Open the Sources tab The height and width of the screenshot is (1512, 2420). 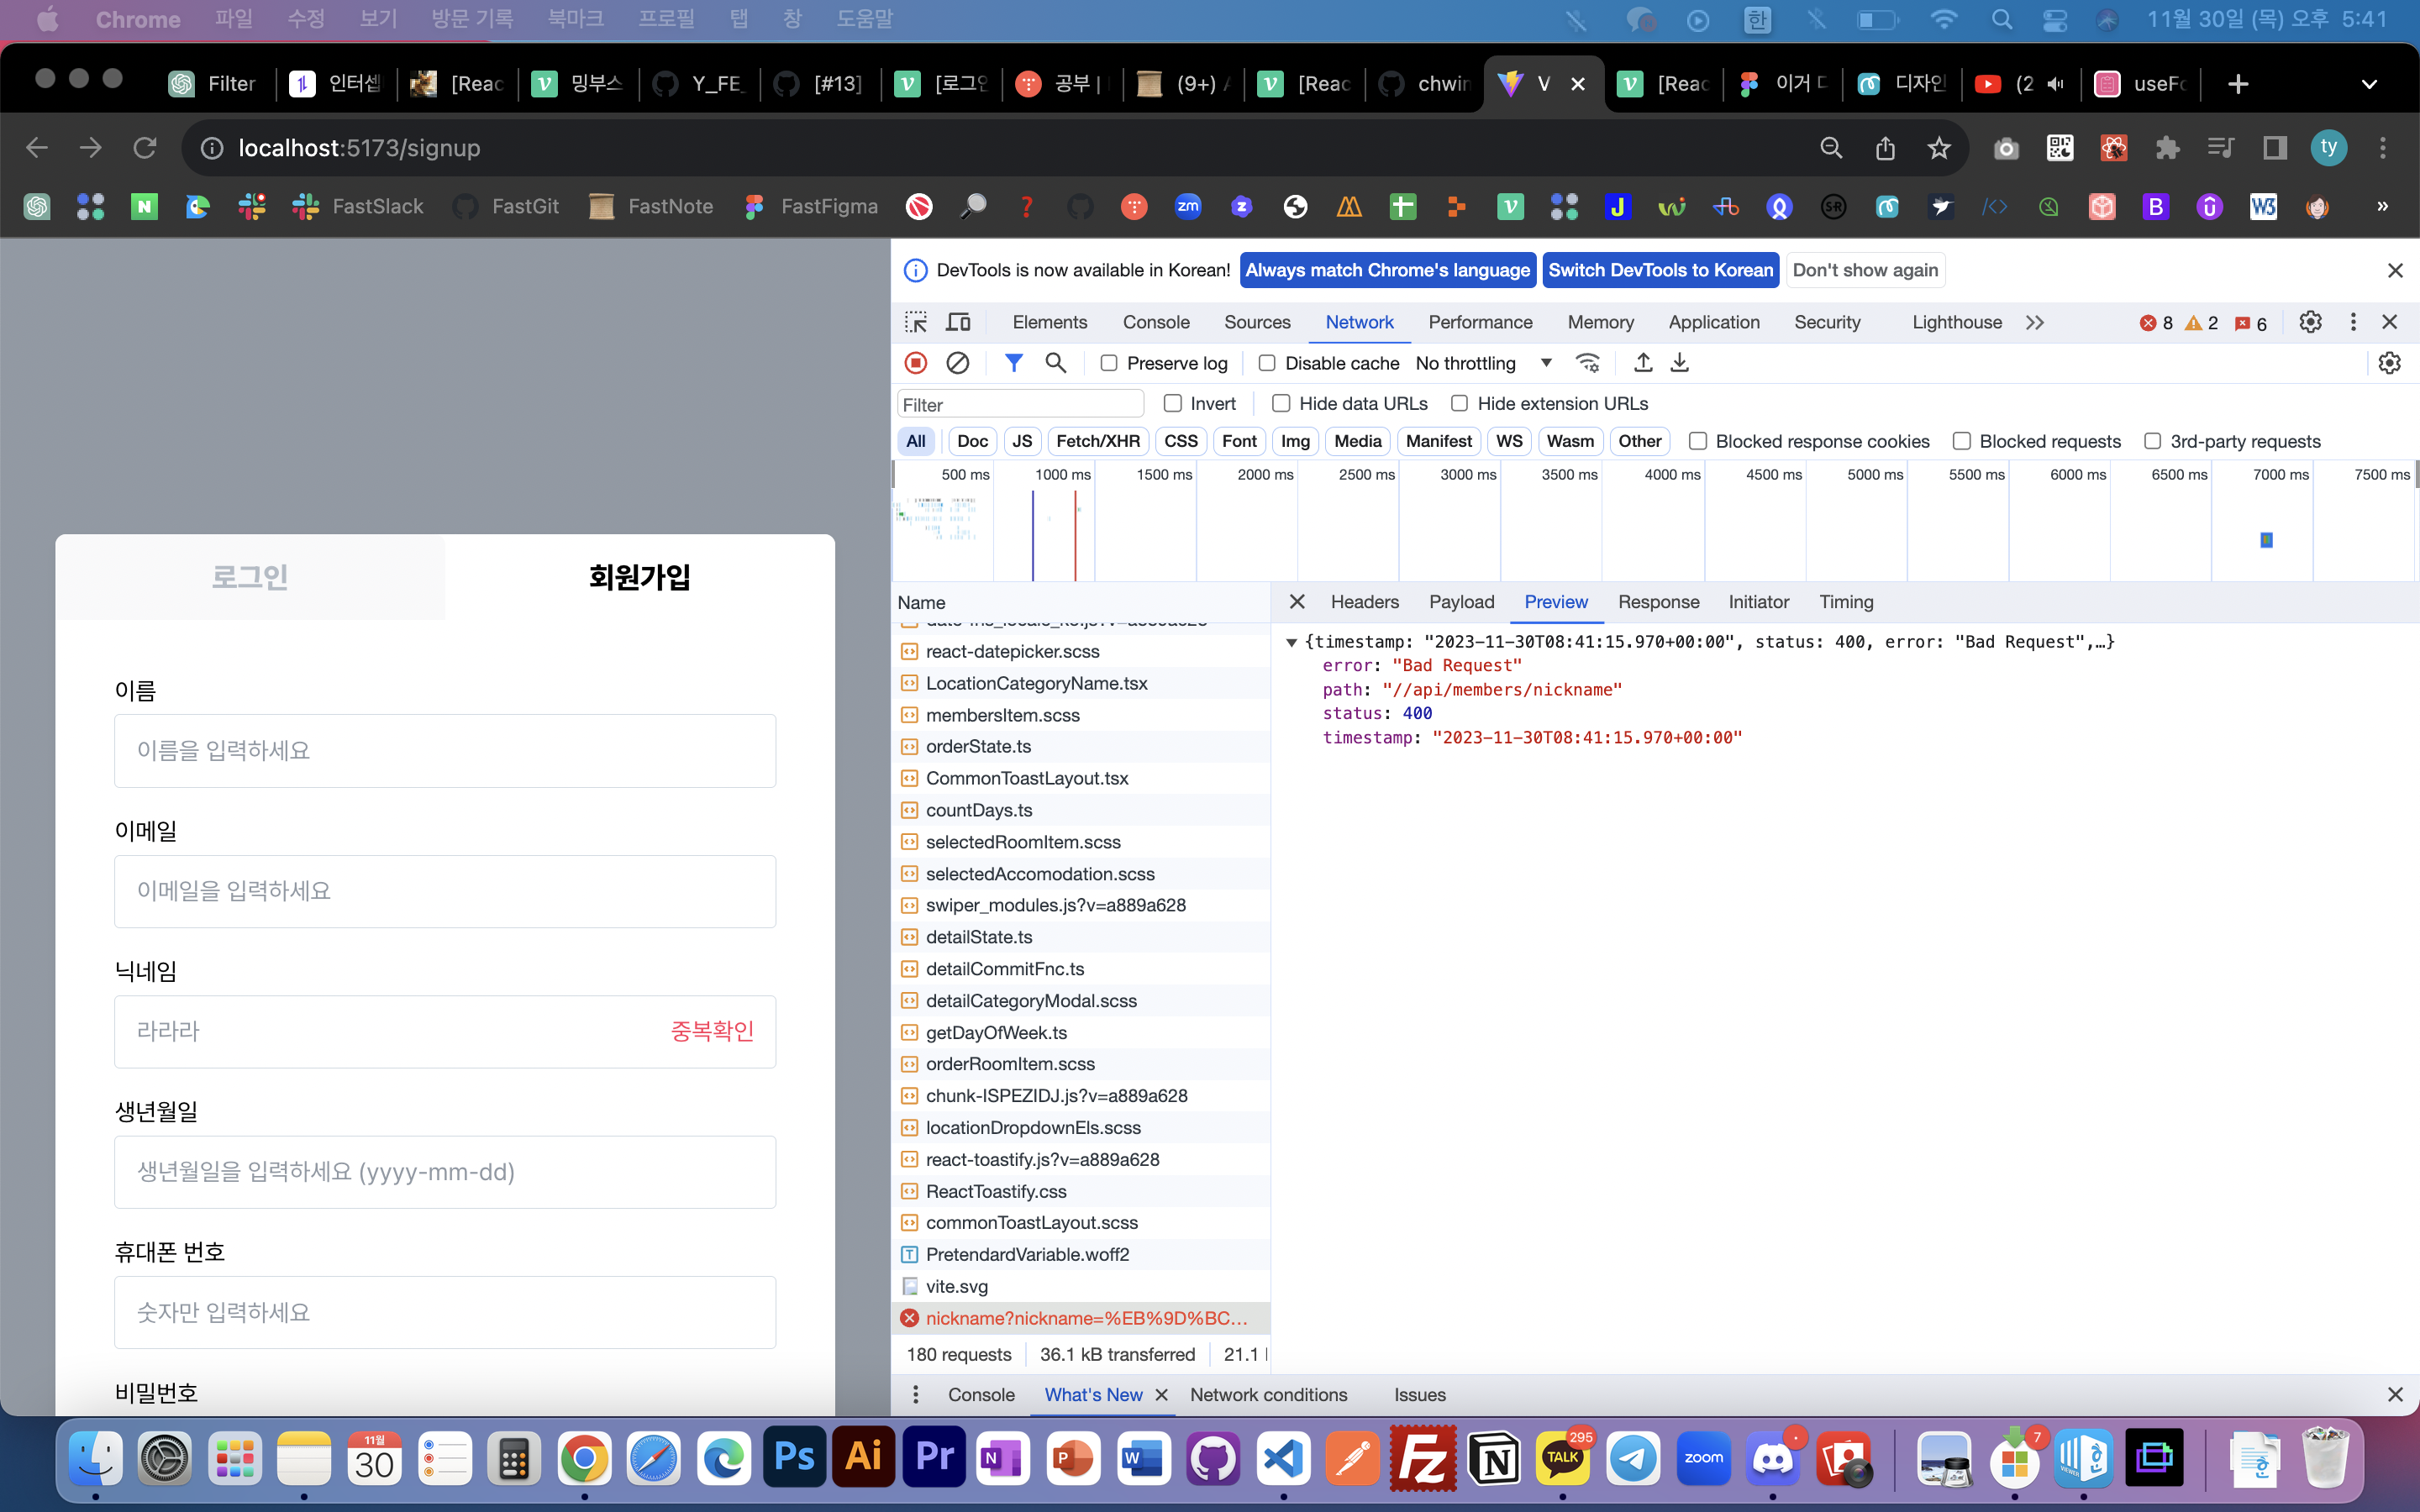[x=1257, y=322]
